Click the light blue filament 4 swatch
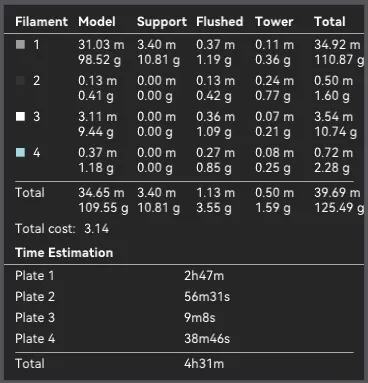The height and width of the screenshot is (383, 368). click(x=20, y=152)
